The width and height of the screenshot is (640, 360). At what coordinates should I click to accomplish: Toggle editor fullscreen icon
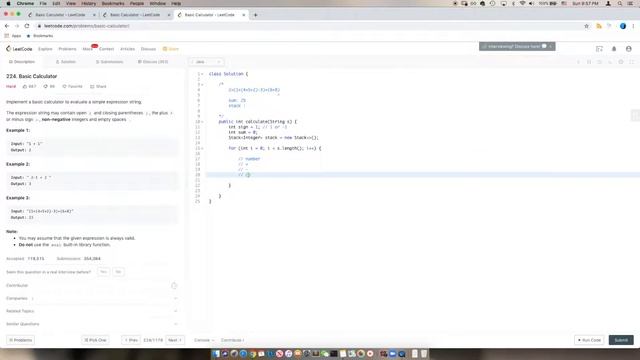tap(631, 62)
